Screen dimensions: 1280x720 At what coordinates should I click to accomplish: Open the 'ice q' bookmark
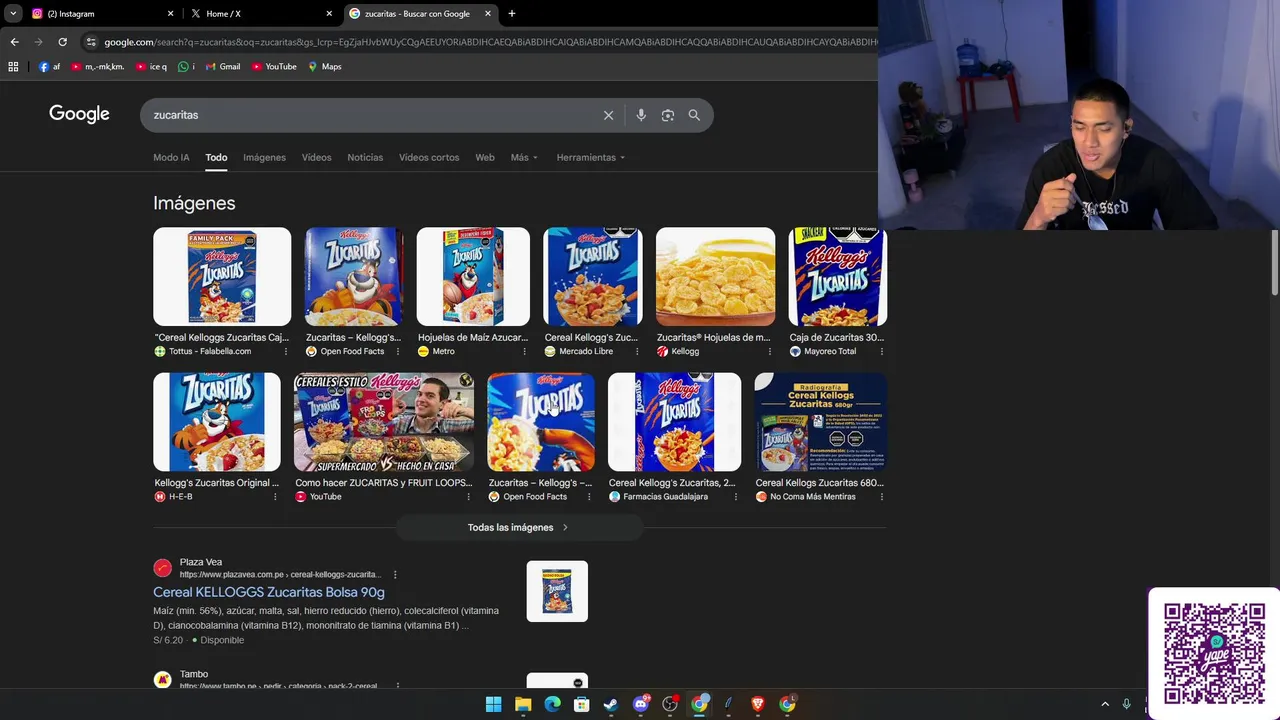[x=151, y=67]
